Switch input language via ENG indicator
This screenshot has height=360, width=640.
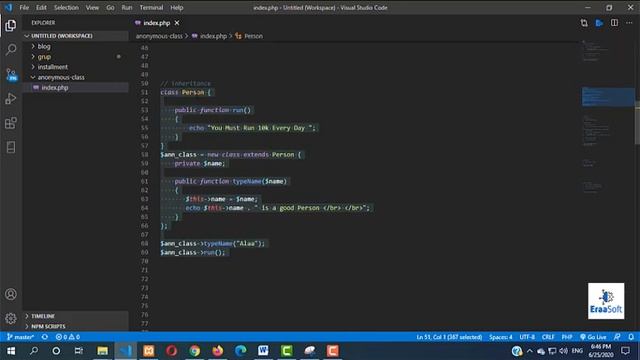[577, 351]
